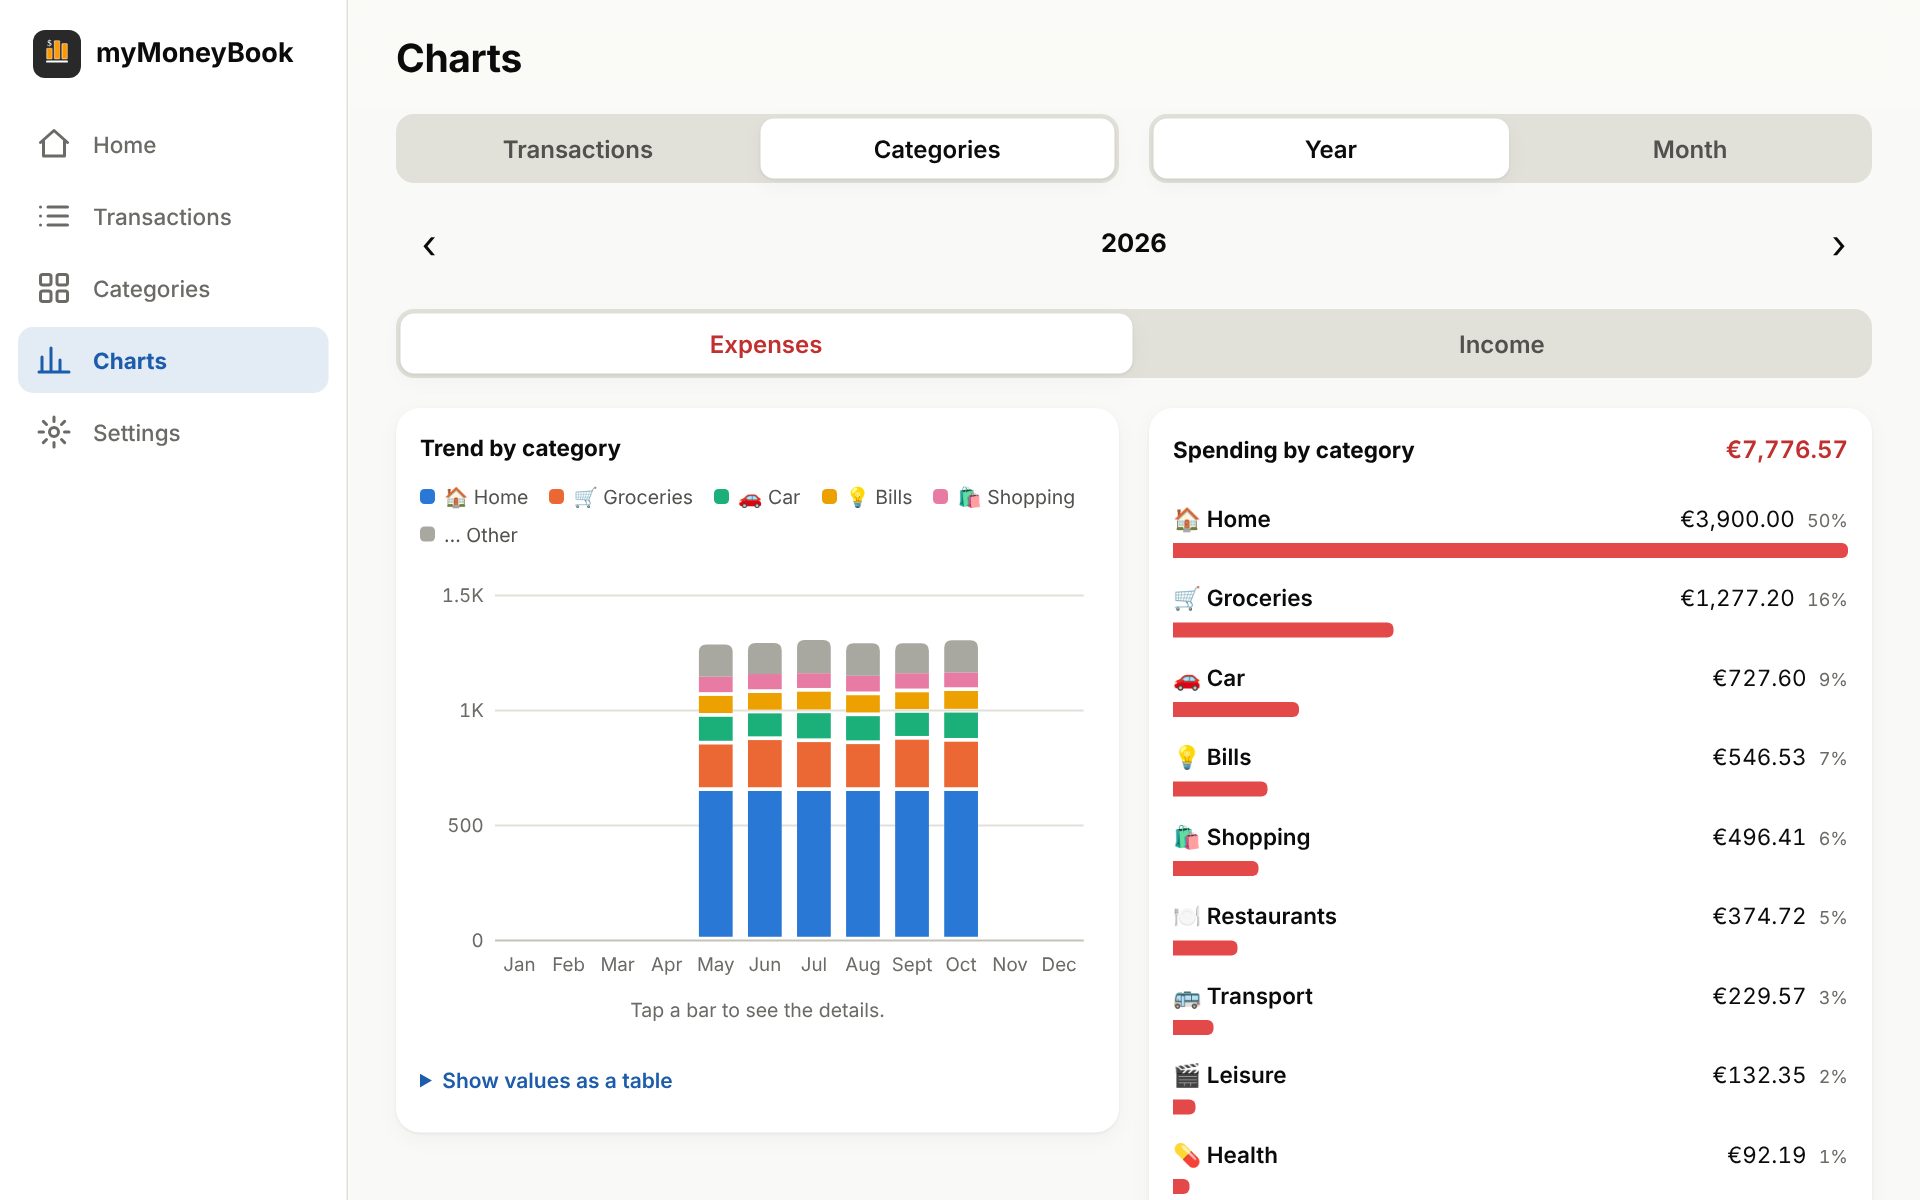
Task: Toggle the green Car legend swatch
Action: [x=721, y=497]
